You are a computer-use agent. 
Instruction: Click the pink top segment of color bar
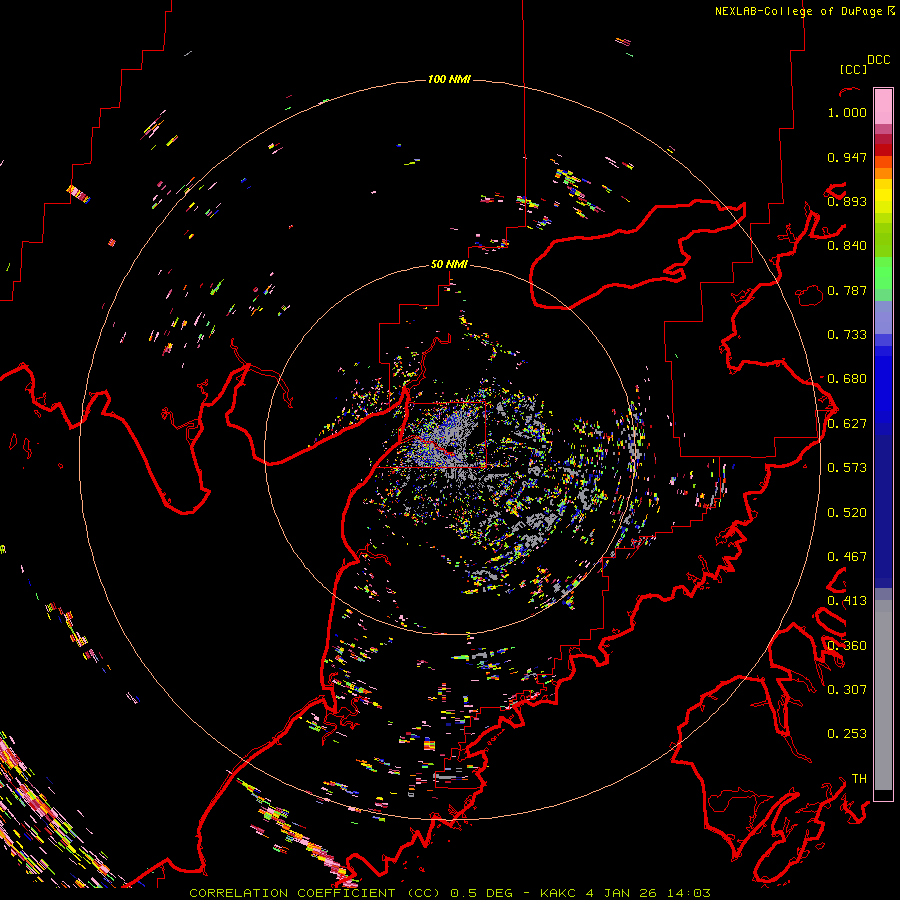pos(883,106)
